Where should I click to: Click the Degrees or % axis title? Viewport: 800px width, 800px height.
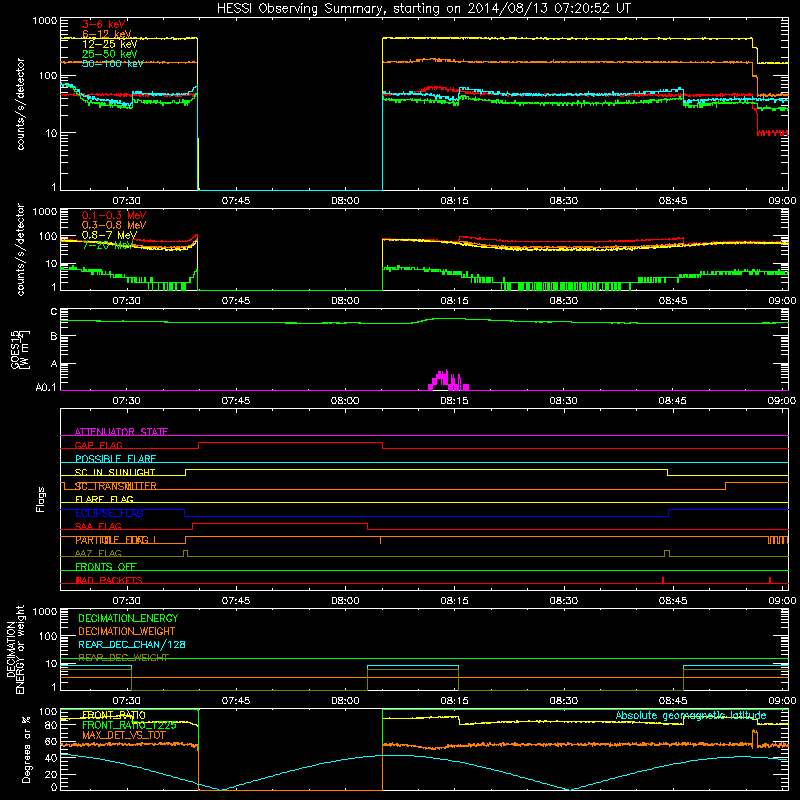[26, 749]
